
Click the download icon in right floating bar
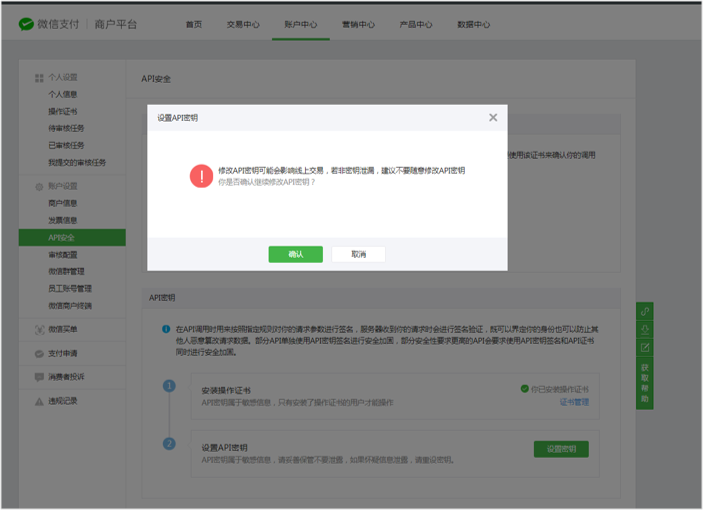pos(645,329)
